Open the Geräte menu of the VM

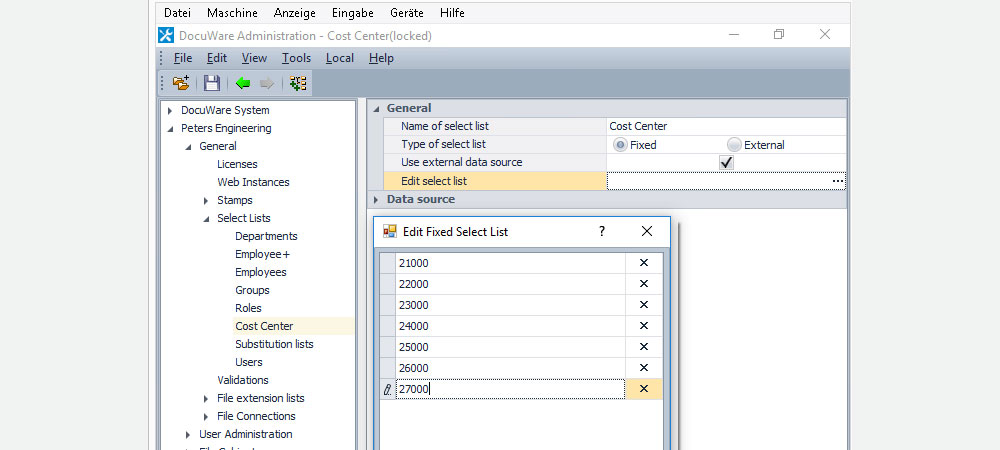(407, 13)
